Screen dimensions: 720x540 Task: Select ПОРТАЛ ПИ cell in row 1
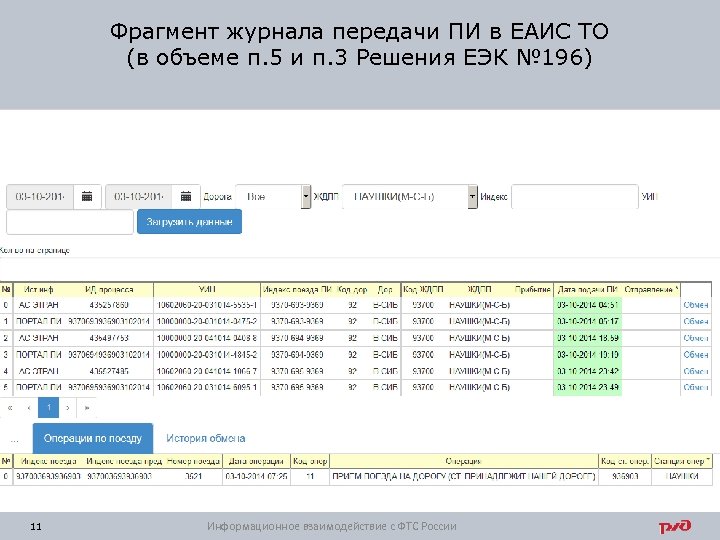39,321
